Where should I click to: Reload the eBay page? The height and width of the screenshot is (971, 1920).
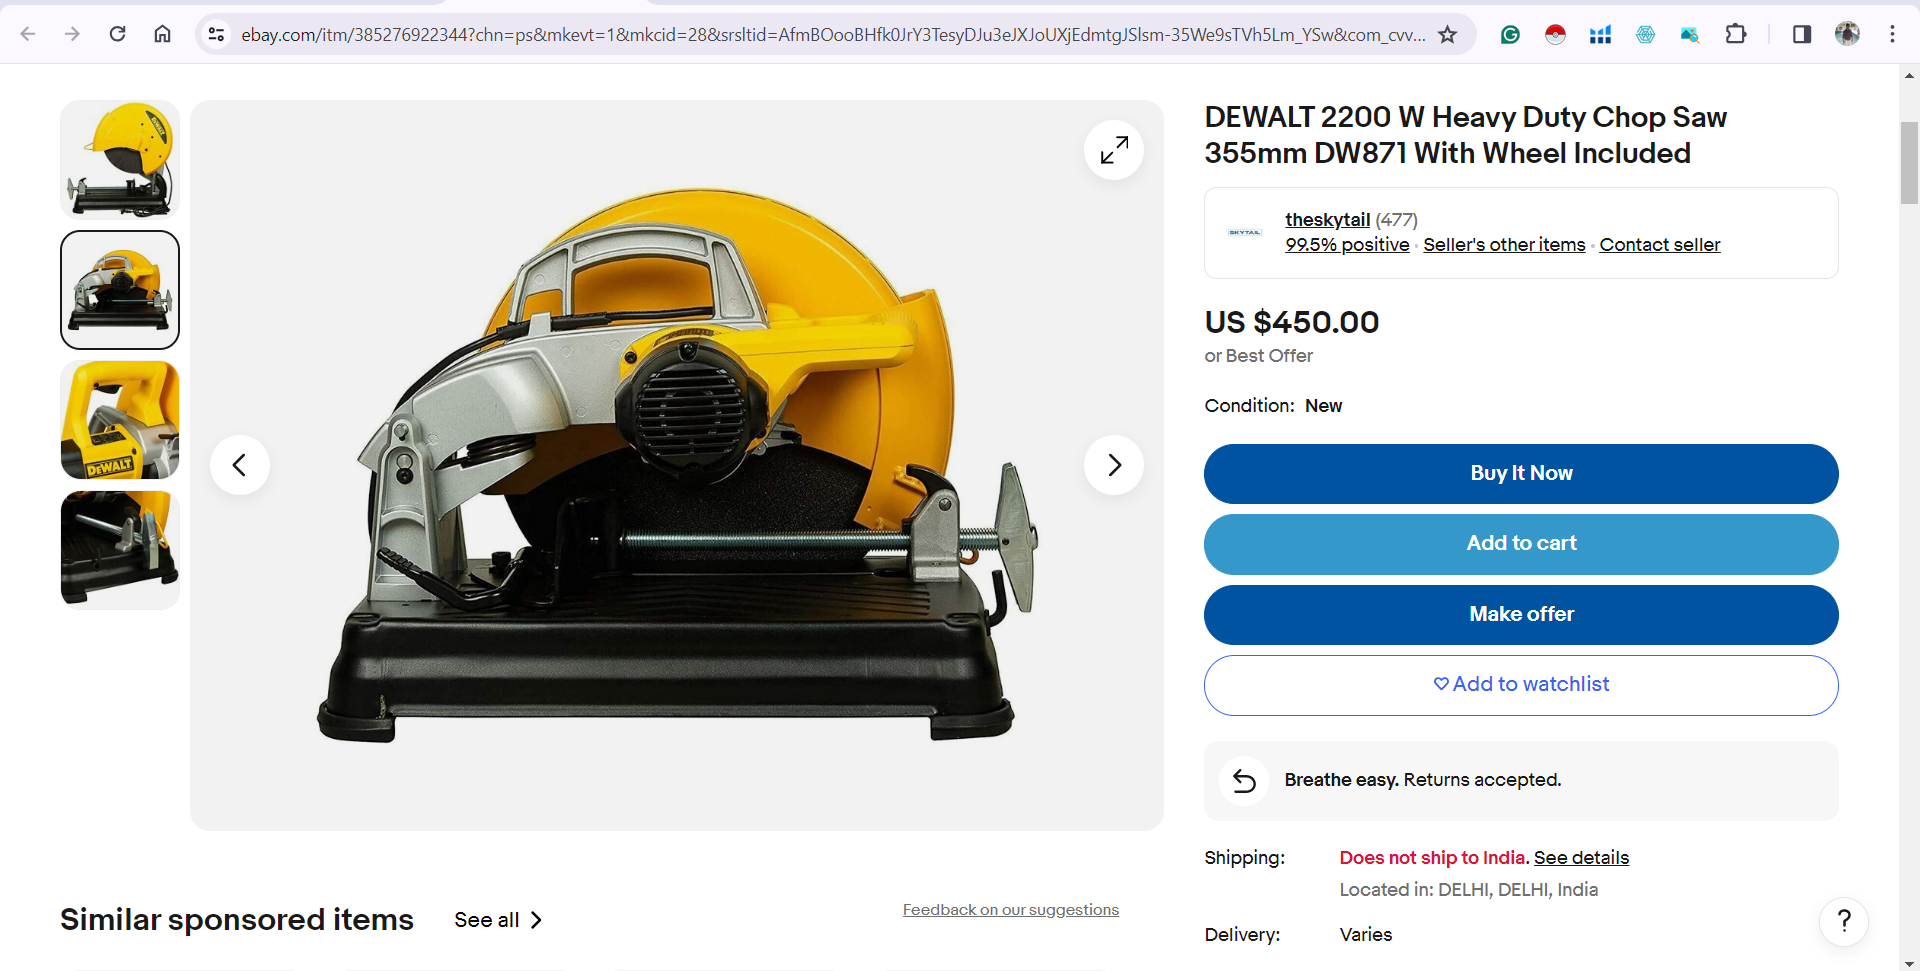[x=117, y=34]
